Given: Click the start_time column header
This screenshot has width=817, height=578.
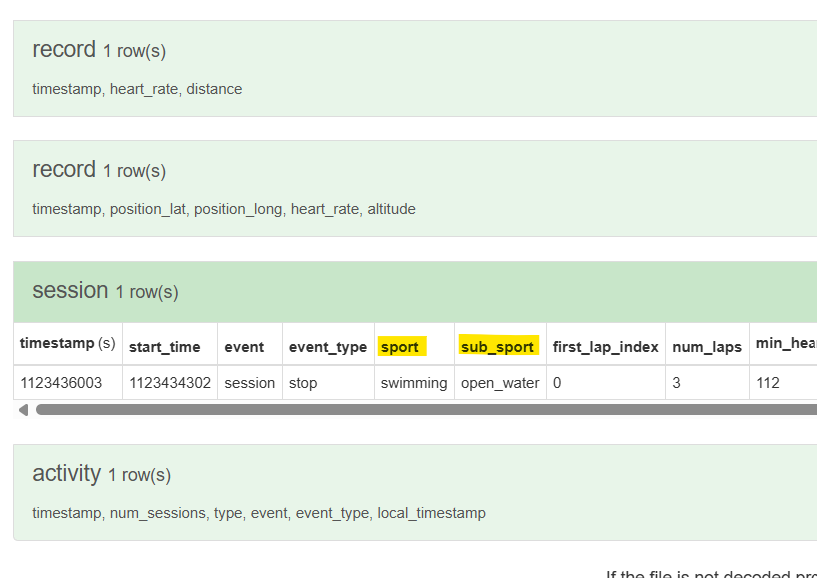Looking at the screenshot, I should point(165,347).
